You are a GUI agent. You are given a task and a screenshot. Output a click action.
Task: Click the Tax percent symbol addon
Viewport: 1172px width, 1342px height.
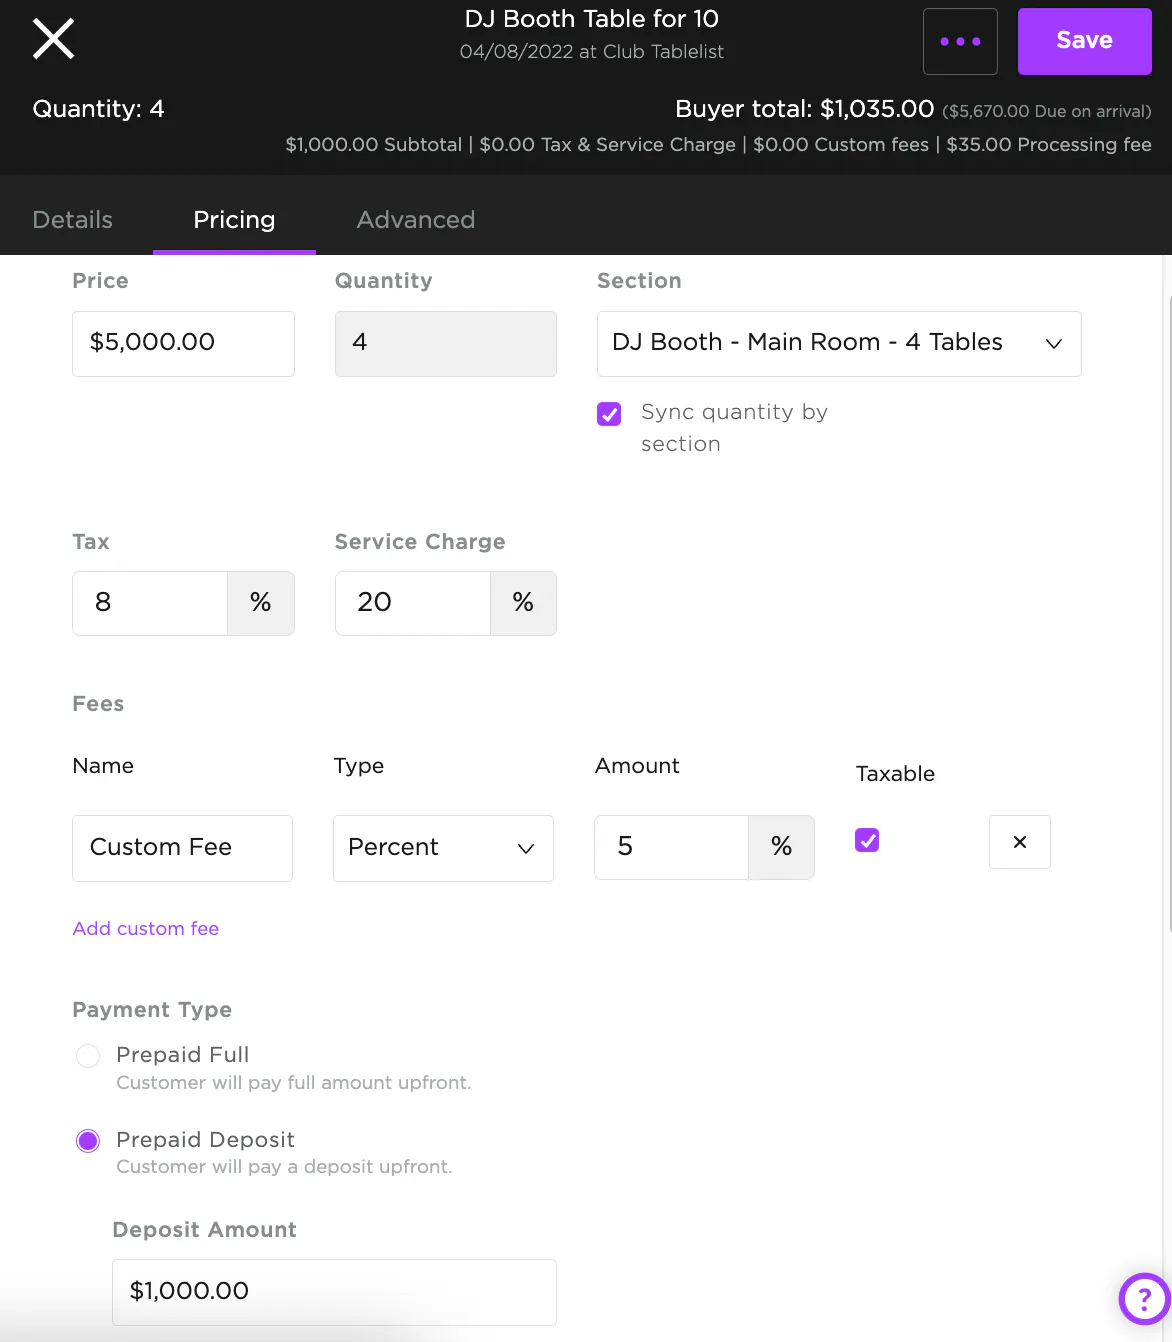[261, 603]
